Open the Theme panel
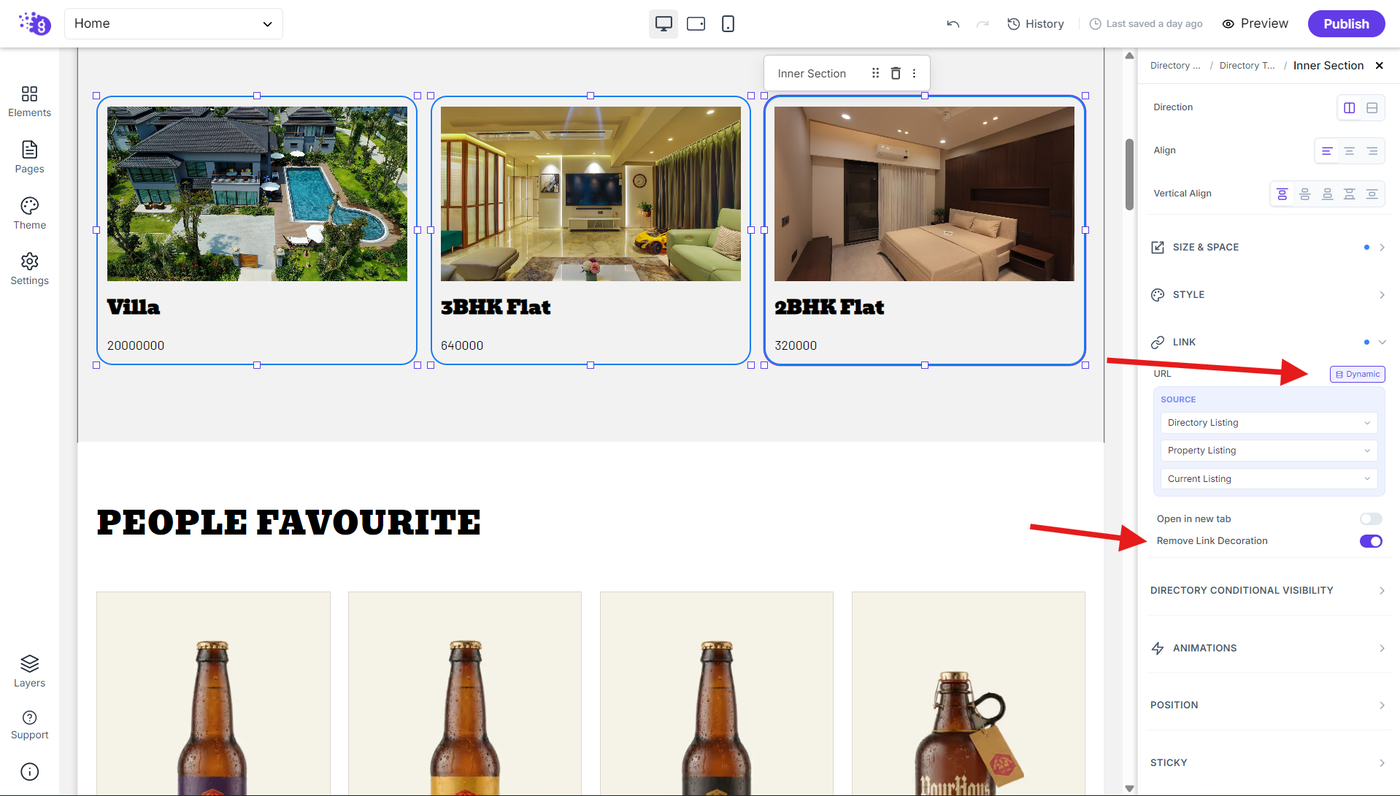Image resolution: width=1400 pixels, height=796 pixels. click(29, 214)
